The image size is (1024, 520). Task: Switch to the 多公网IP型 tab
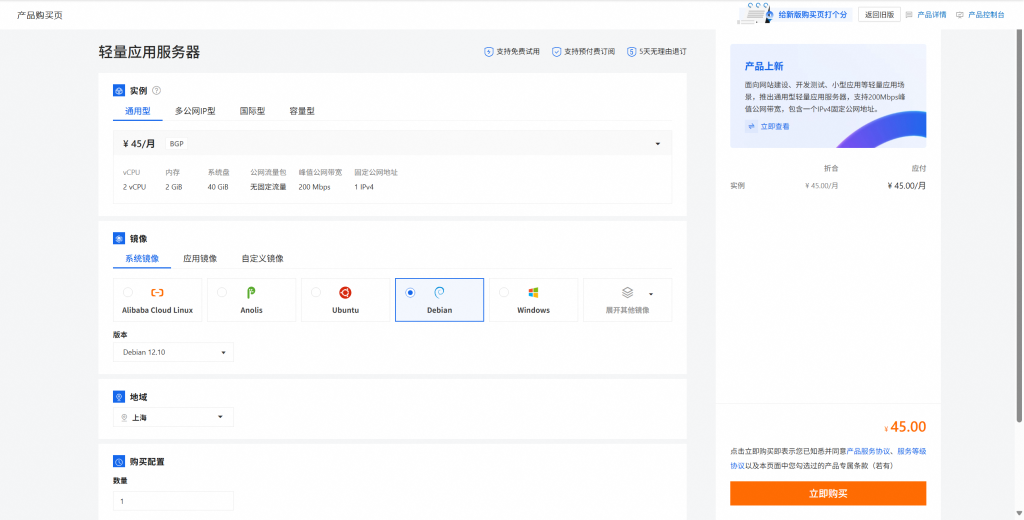click(195, 111)
